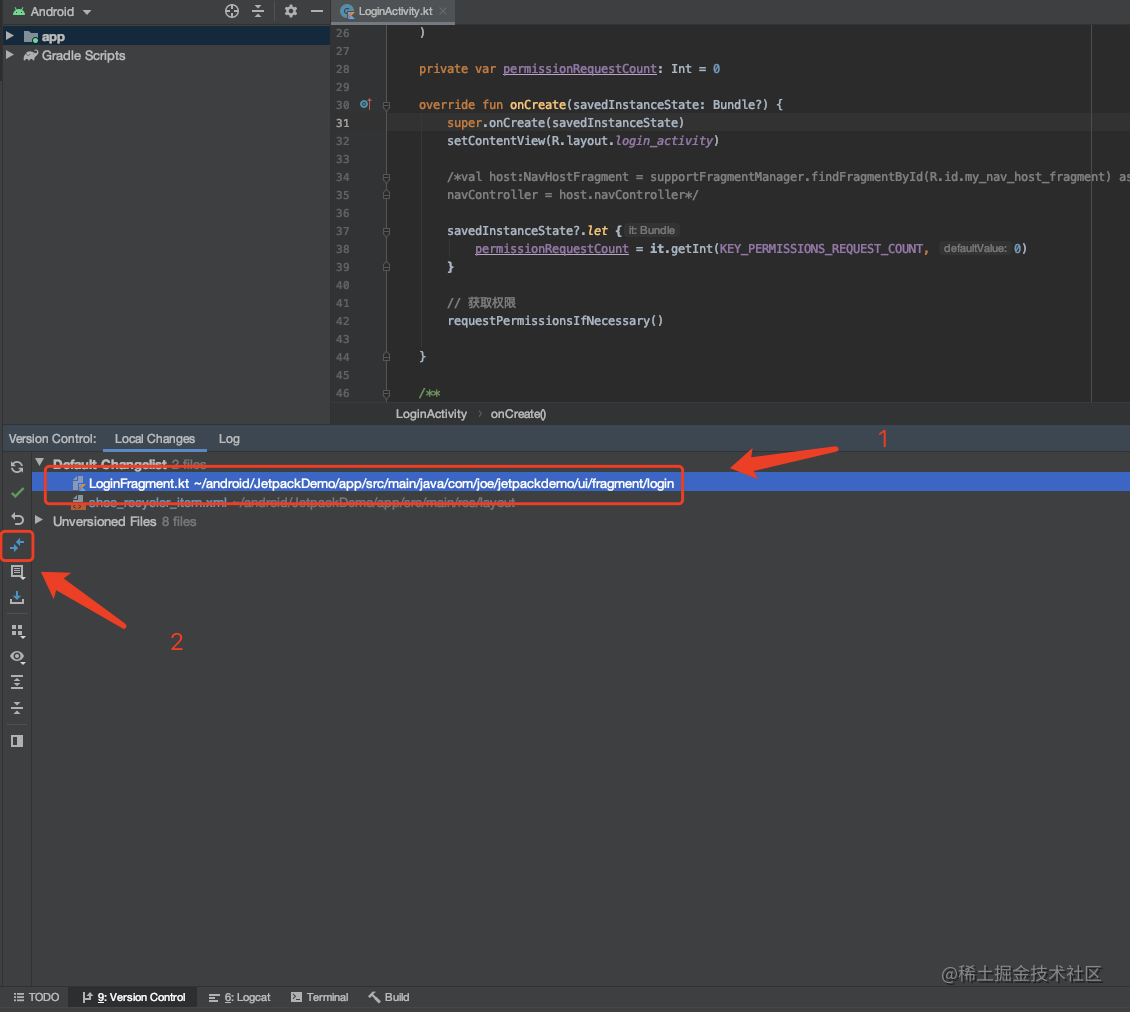Open the Build tool window
Viewport: 1130px width, 1012px height.
389,998
